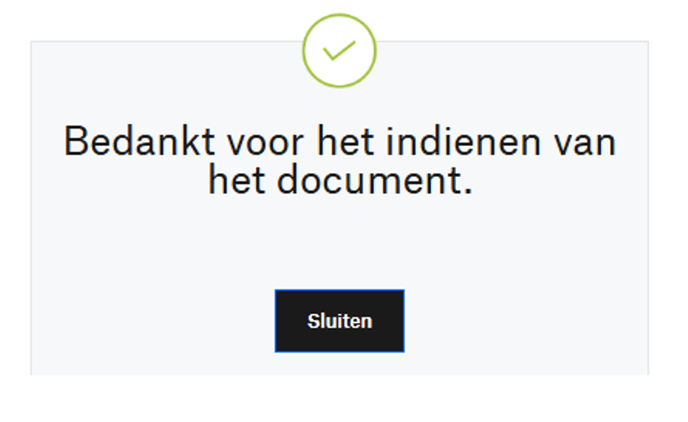Click the blue focus border of the Sluiten button

339,290
